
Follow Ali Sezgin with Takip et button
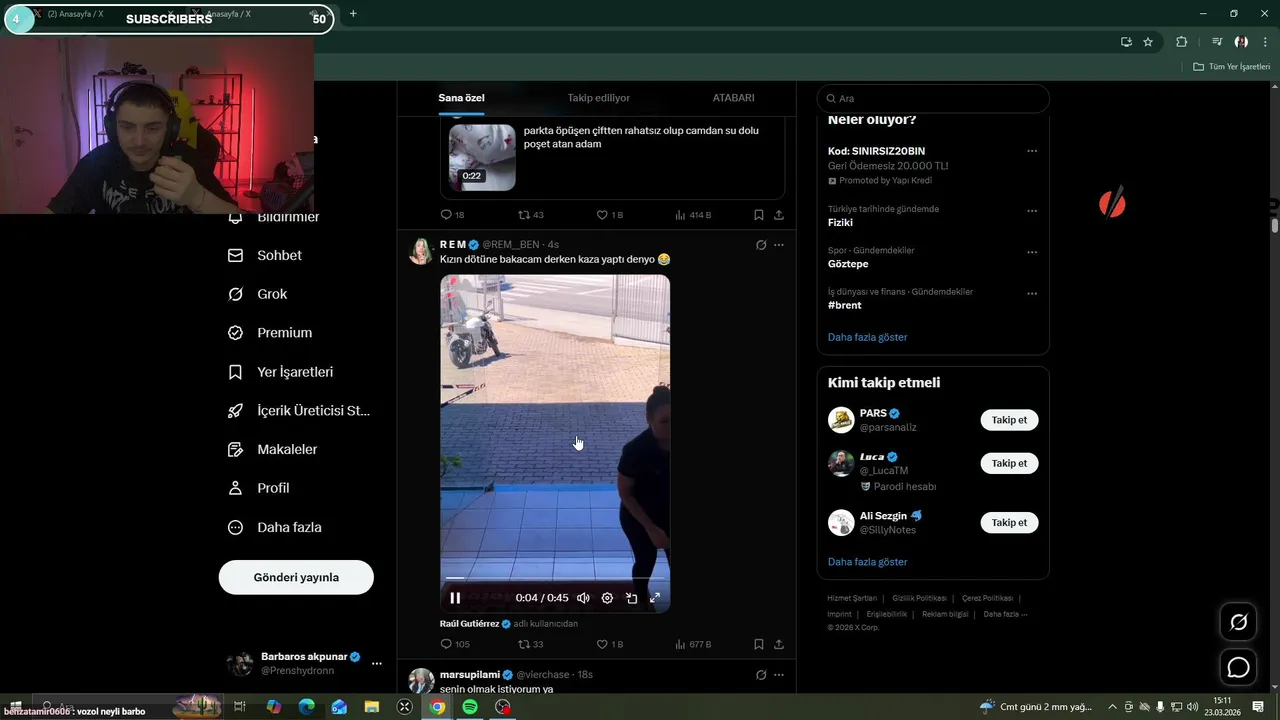(1009, 523)
